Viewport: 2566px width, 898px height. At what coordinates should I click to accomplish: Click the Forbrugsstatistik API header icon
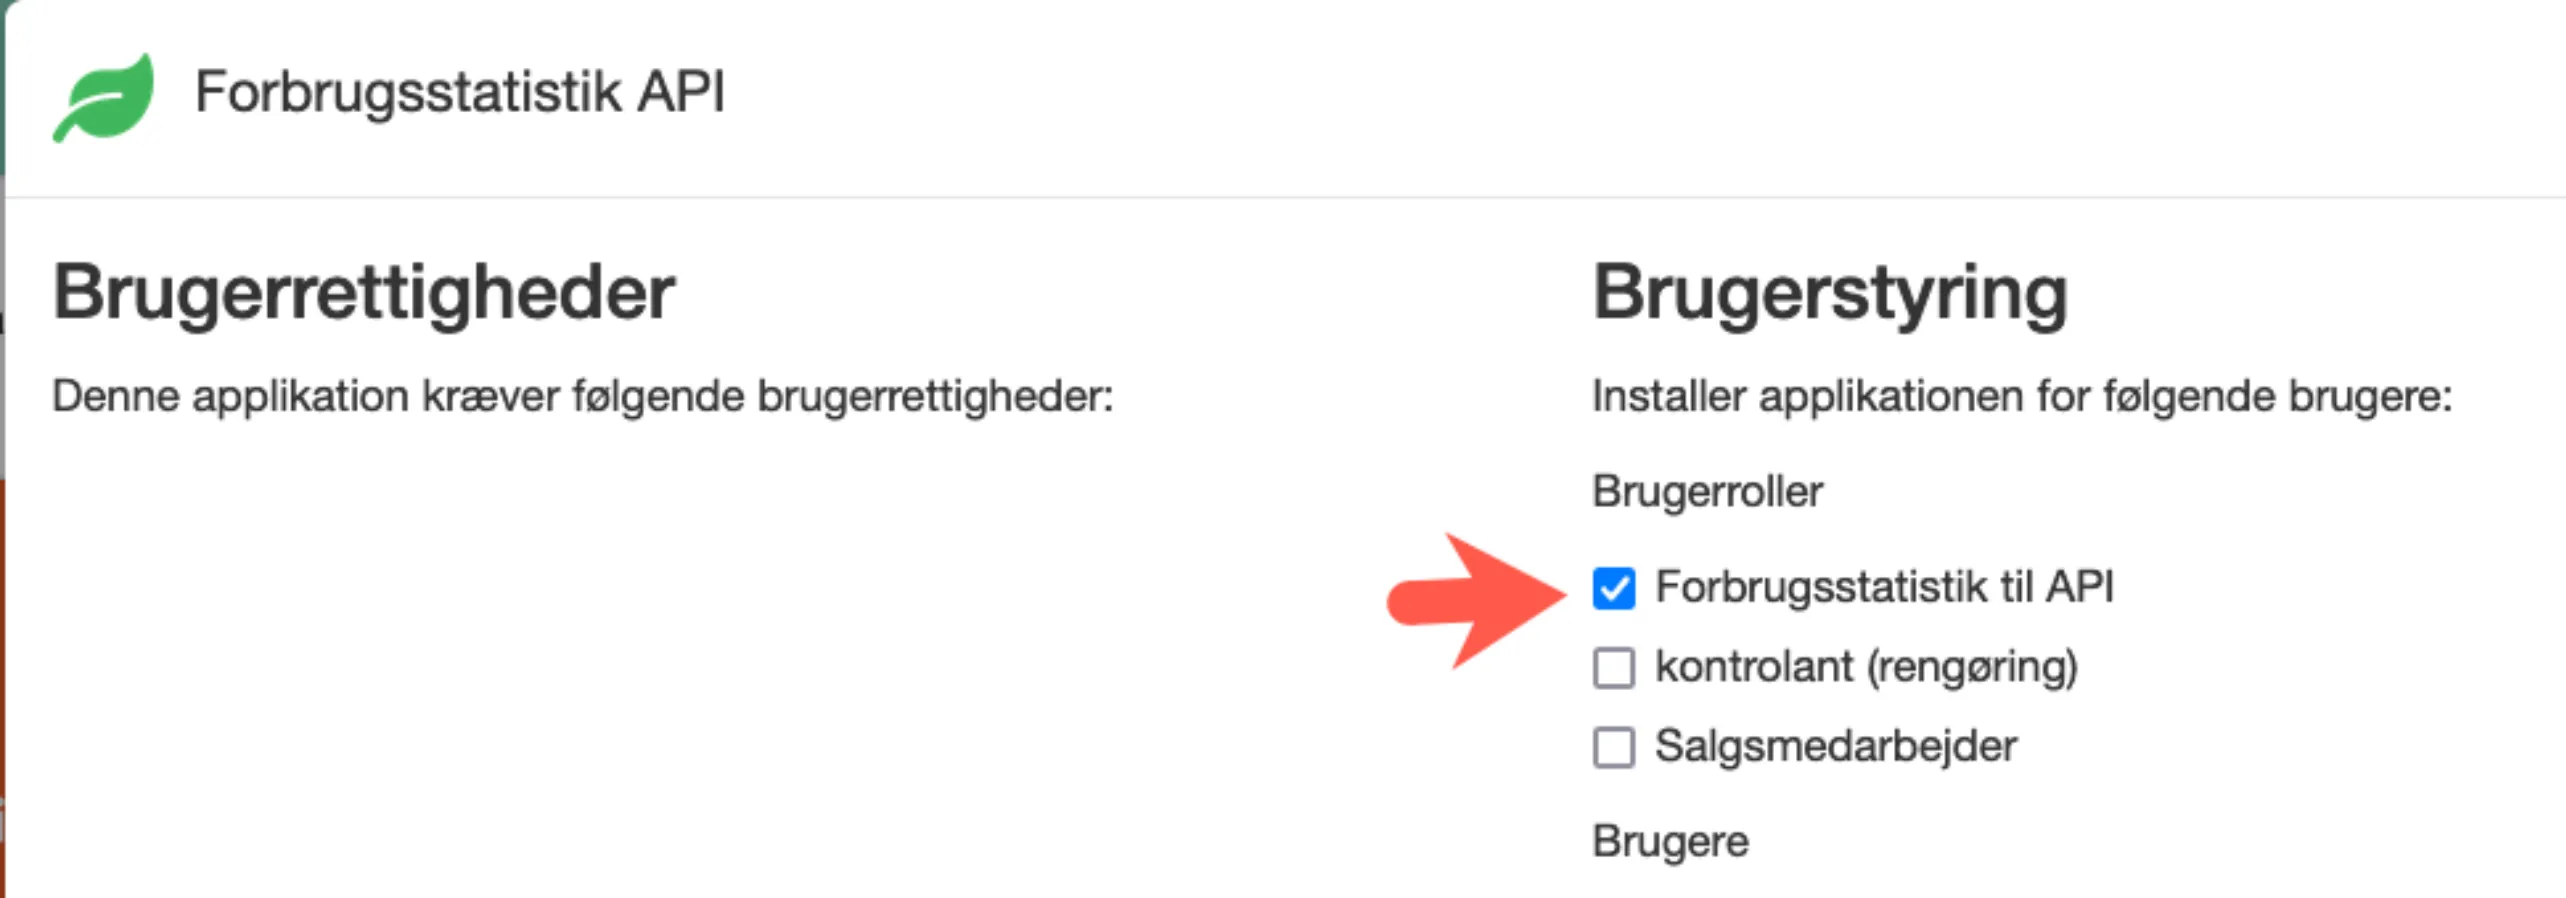[x=107, y=97]
